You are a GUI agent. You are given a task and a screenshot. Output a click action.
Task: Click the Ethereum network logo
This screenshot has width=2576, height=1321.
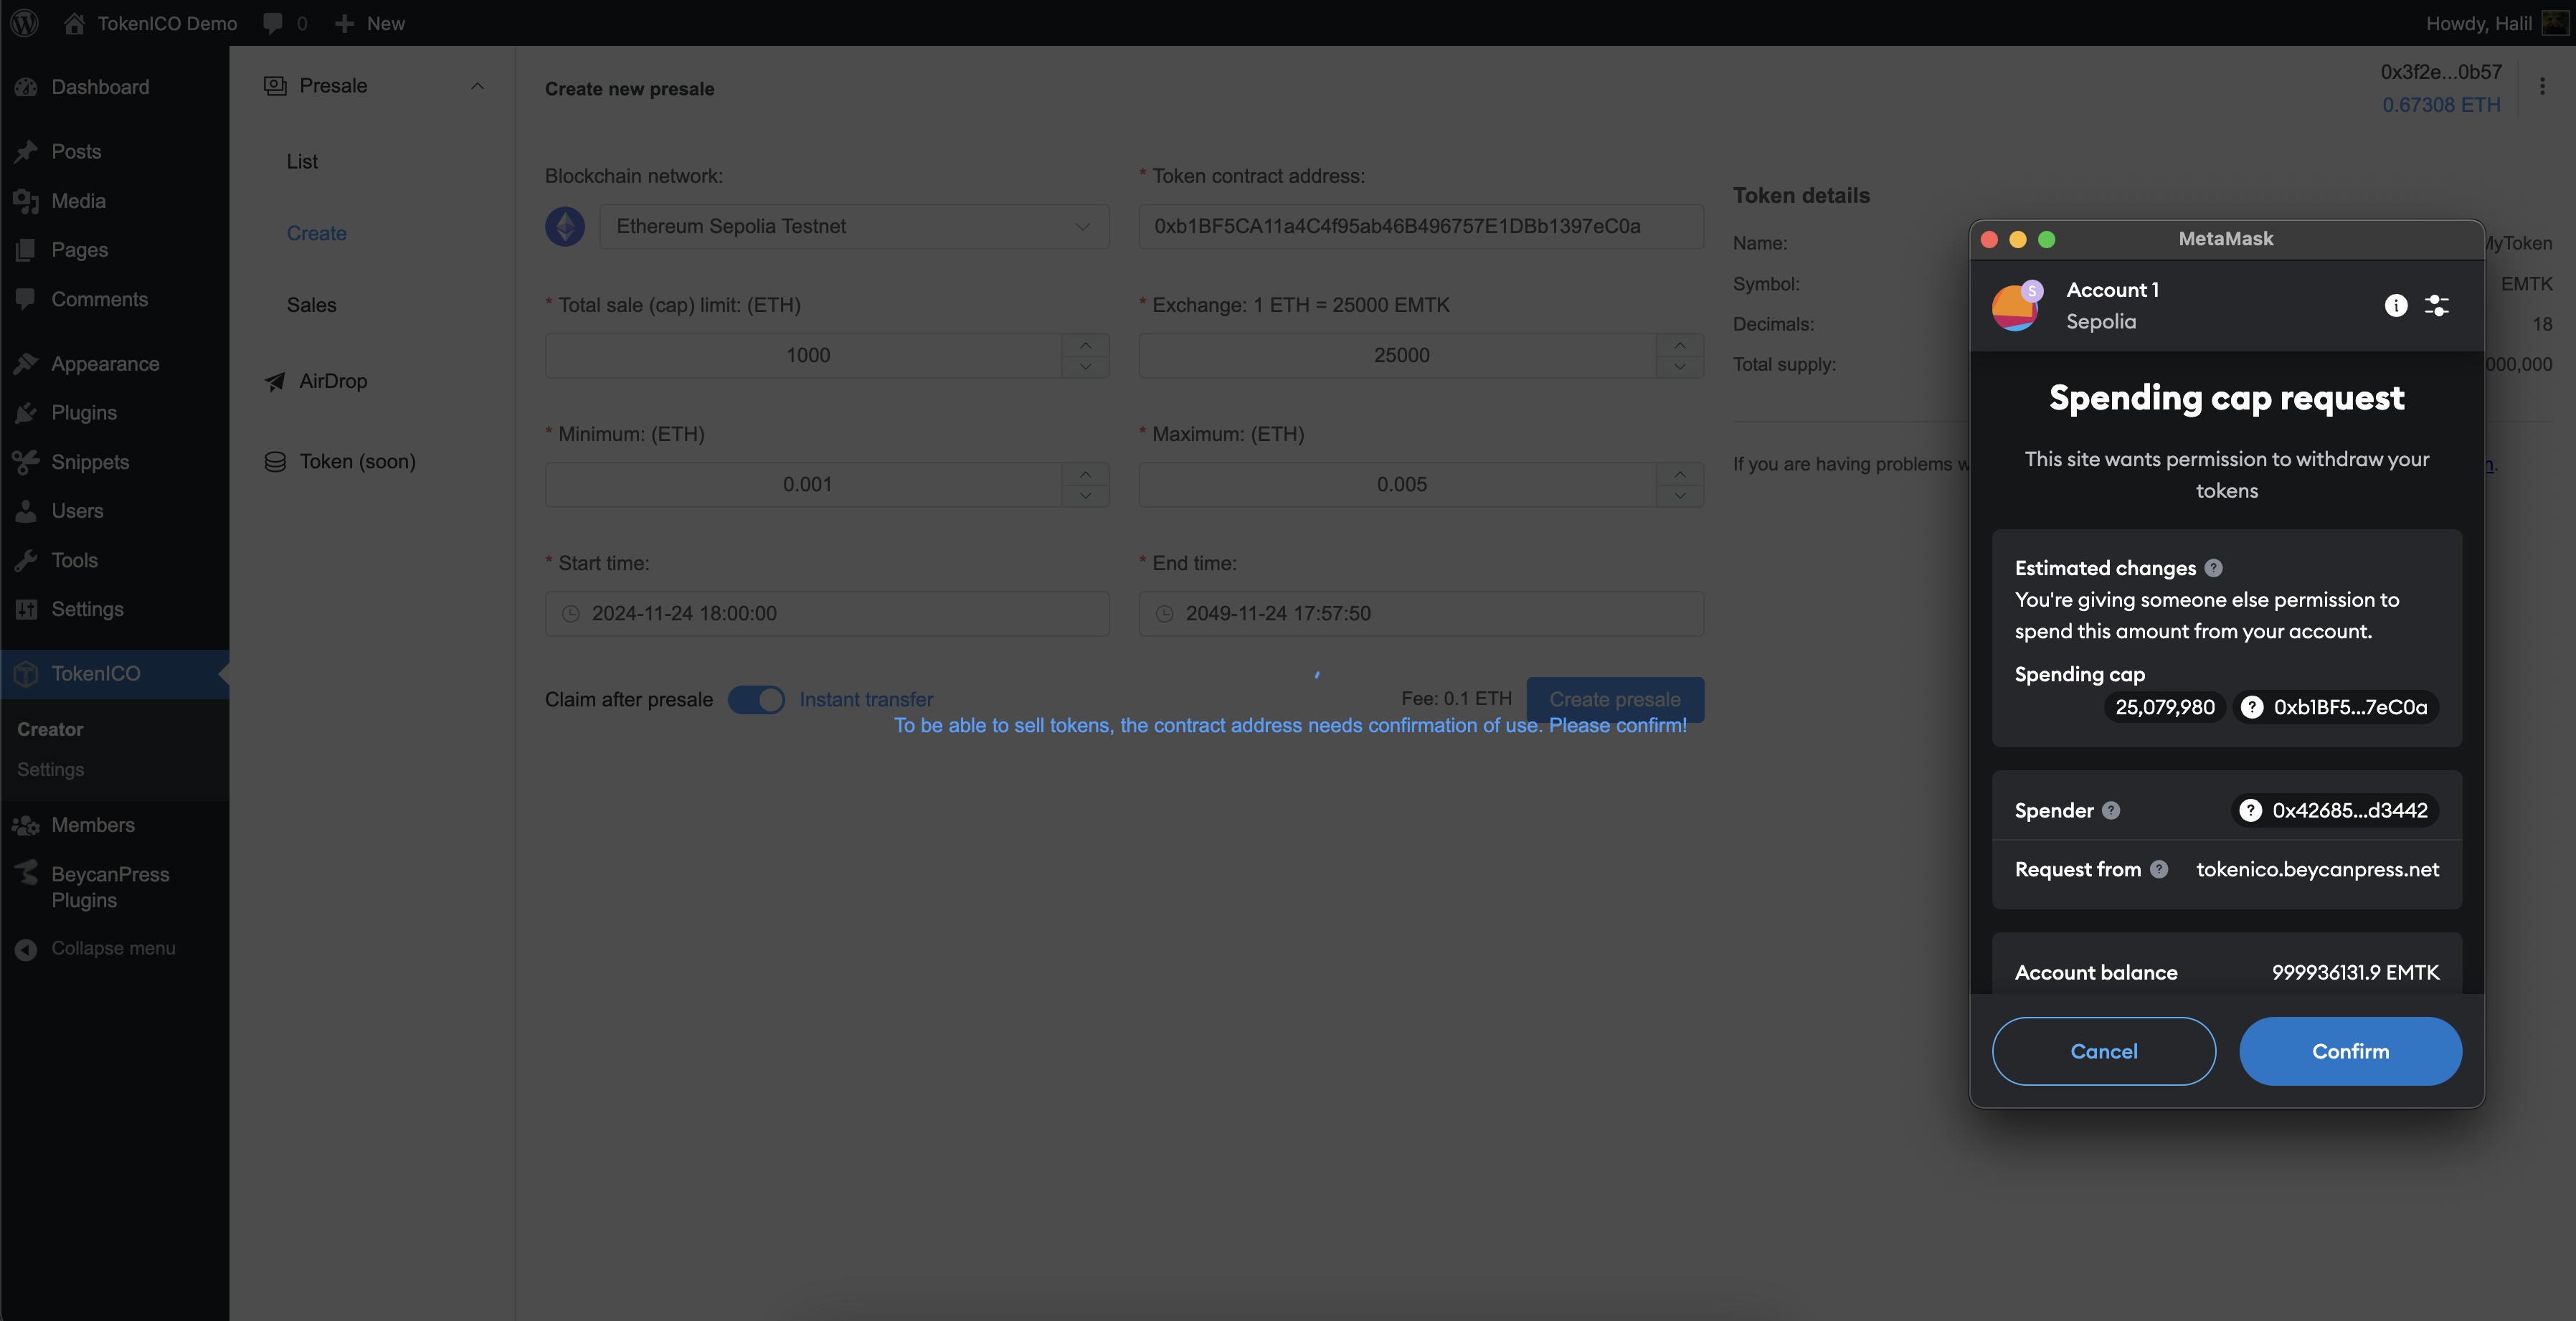pyautogui.click(x=565, y=226)
